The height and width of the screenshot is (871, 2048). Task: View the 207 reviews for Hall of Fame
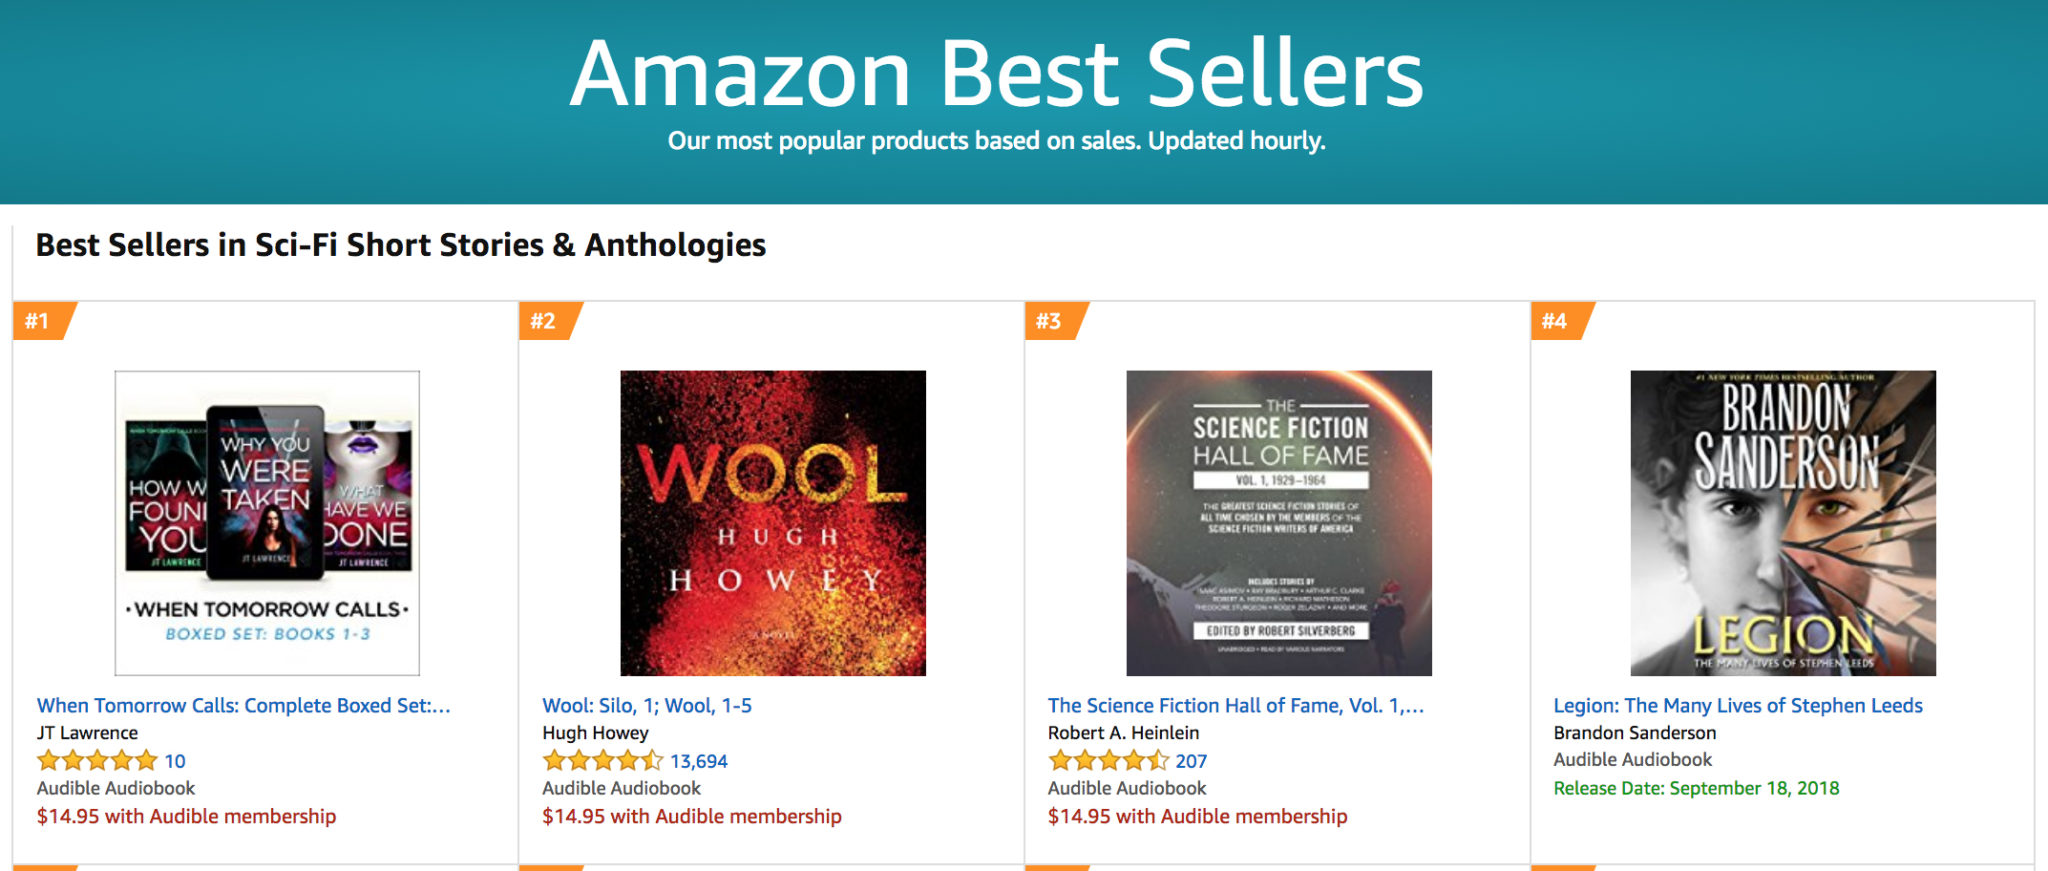pyautogui.click(x=1191, y=762)
